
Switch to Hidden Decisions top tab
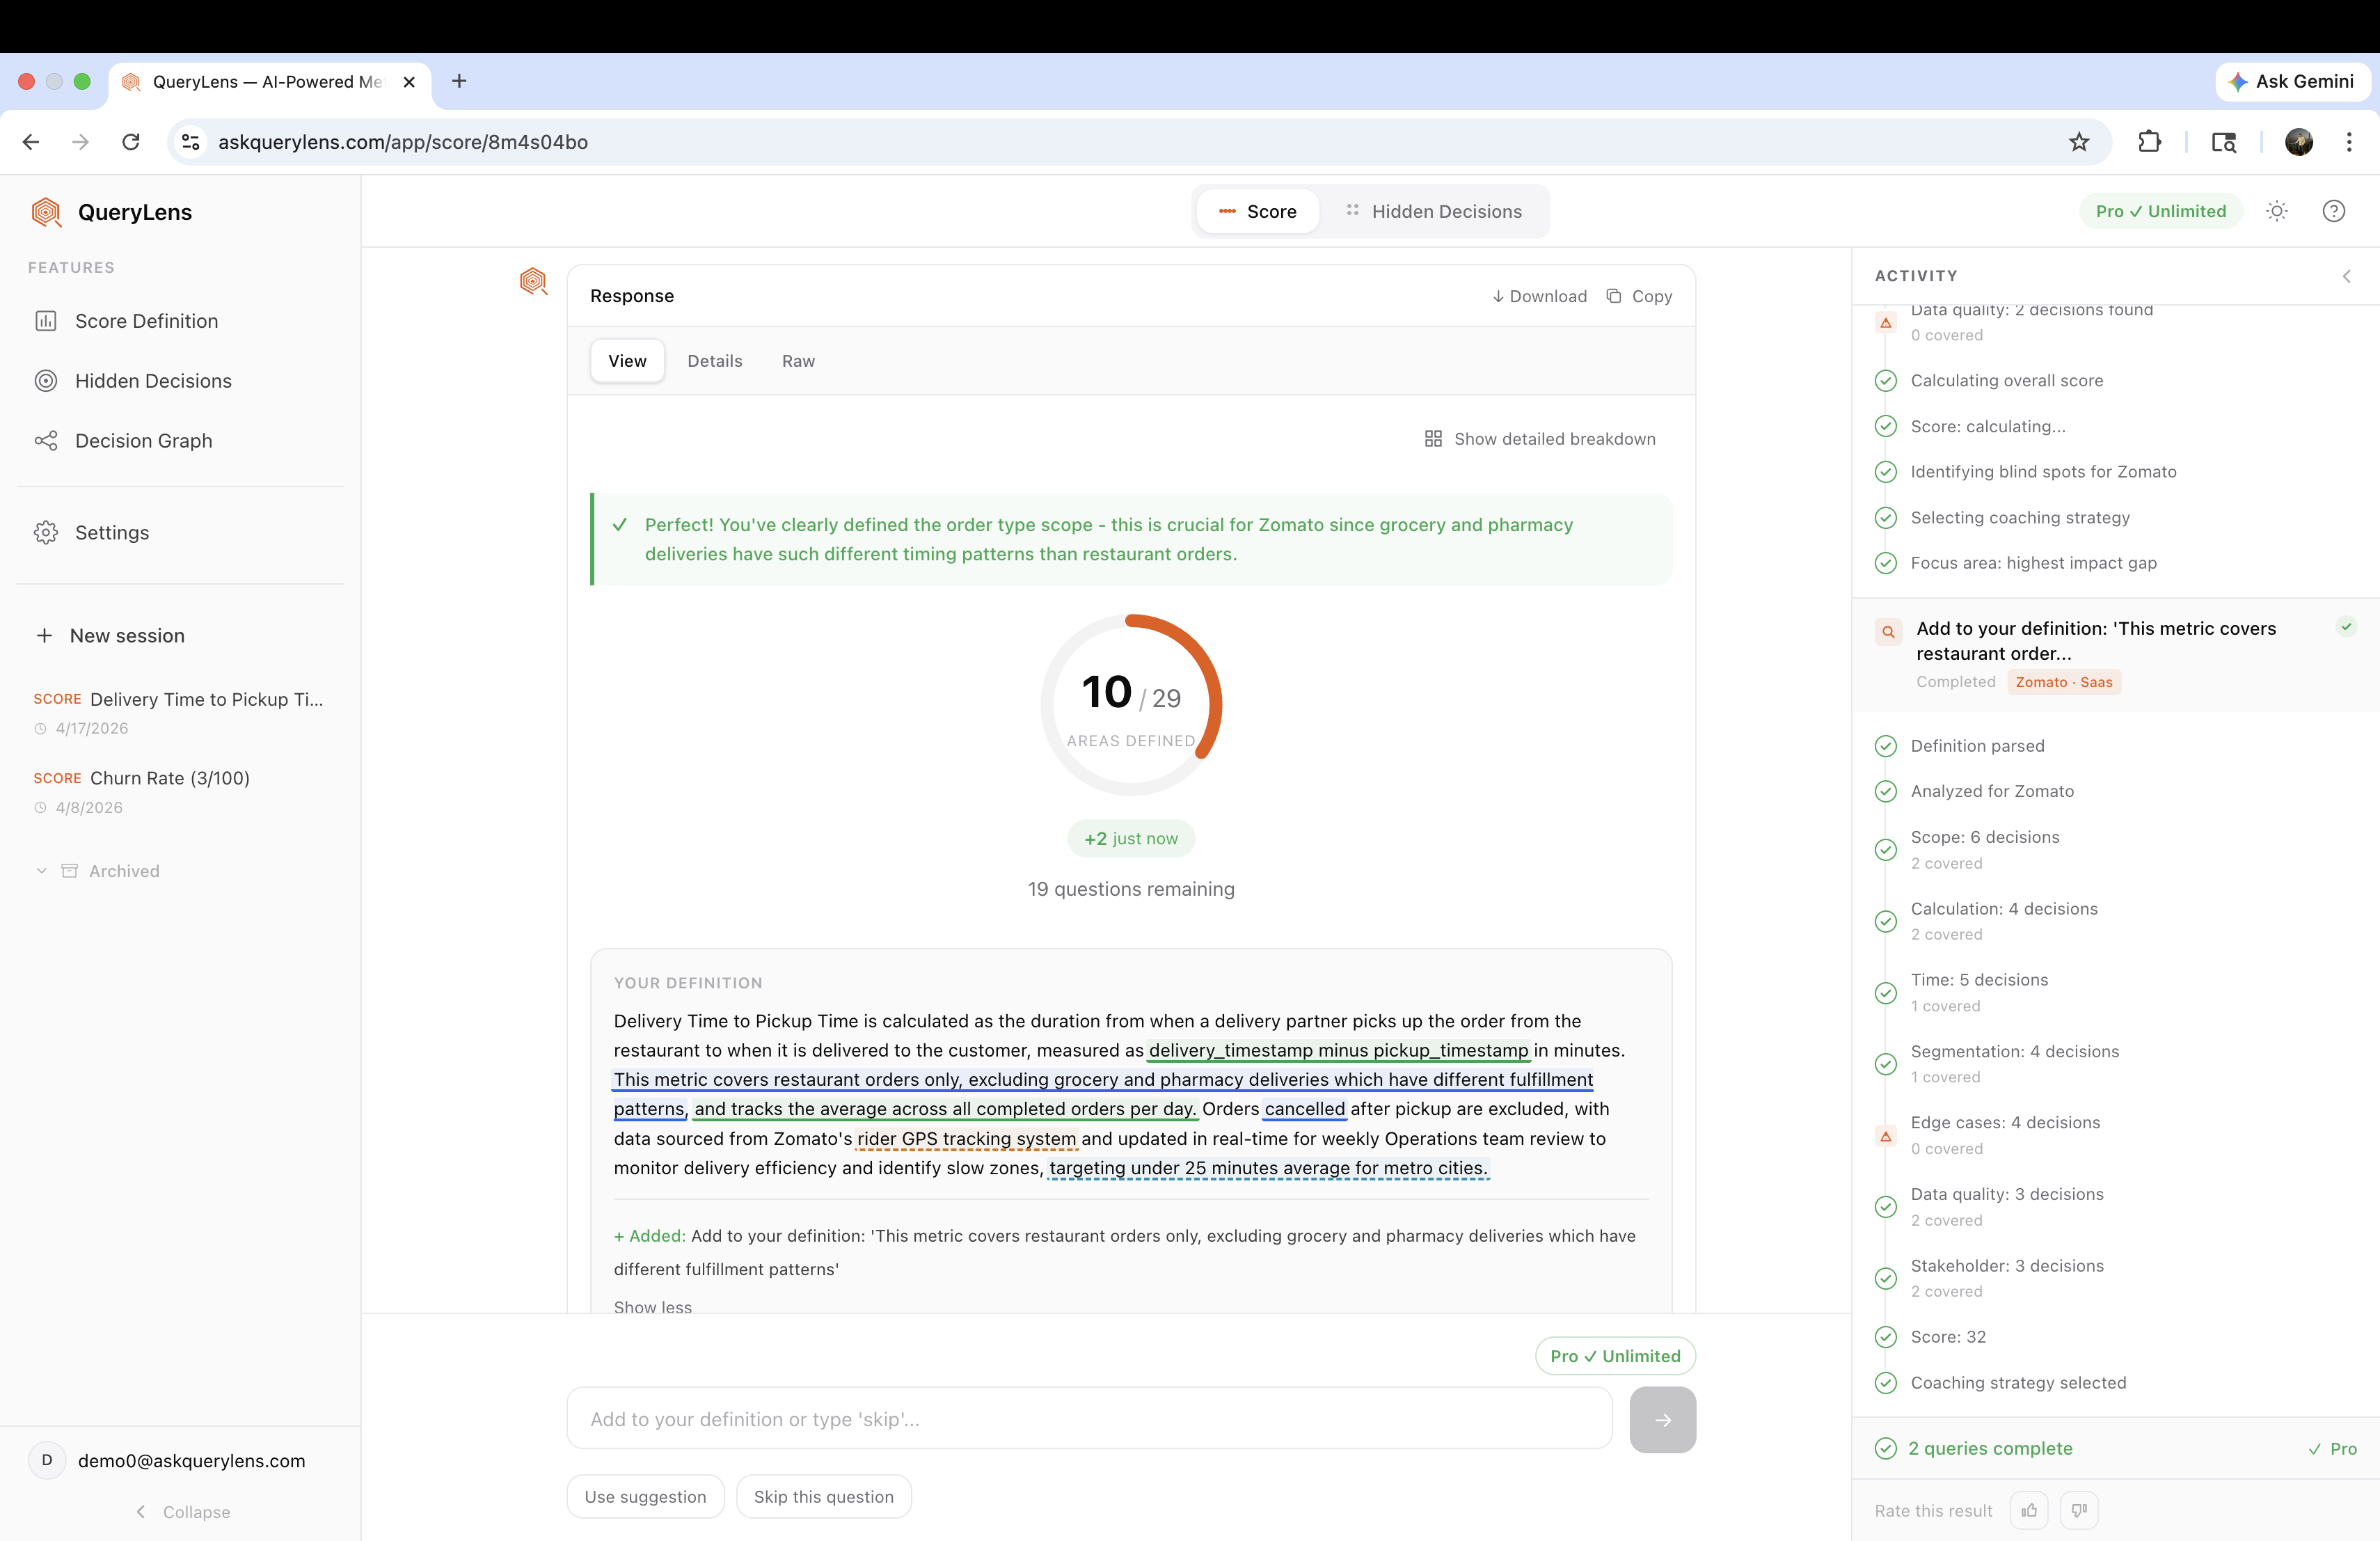(1434, 212)
